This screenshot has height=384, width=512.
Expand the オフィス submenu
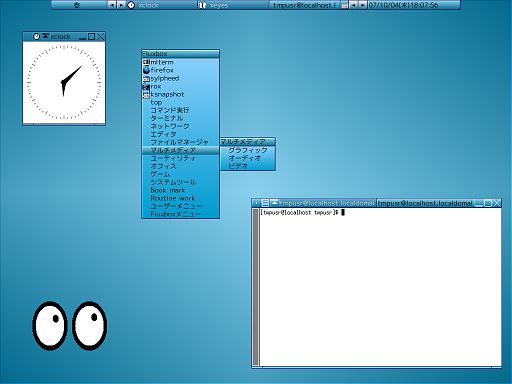coord(180,166)
